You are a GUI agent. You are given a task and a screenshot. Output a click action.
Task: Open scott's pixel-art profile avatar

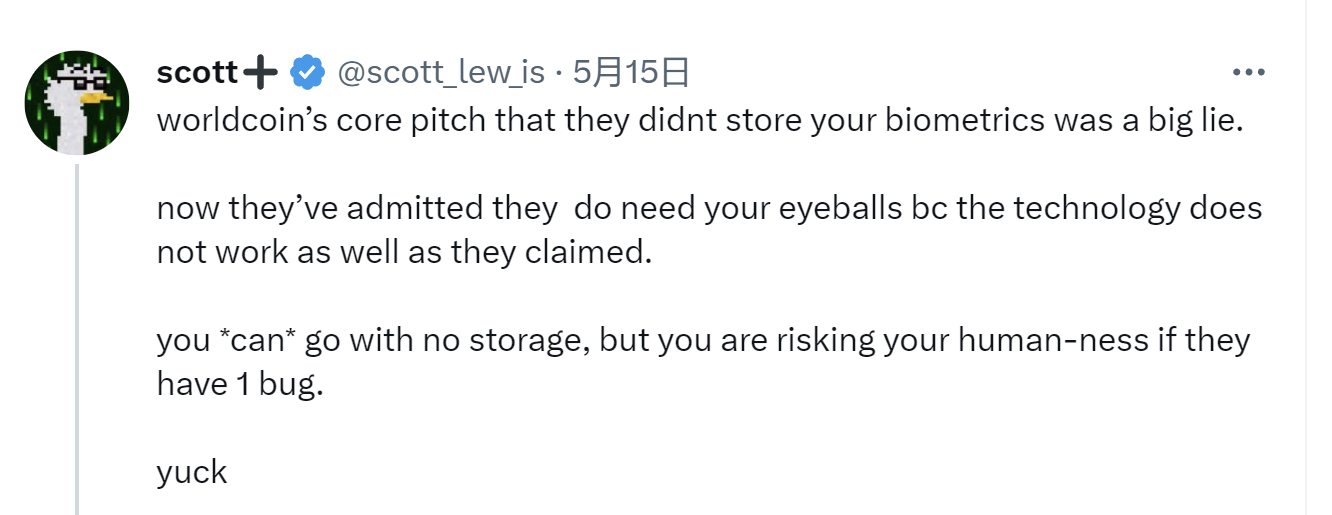(x=77, y=103)
